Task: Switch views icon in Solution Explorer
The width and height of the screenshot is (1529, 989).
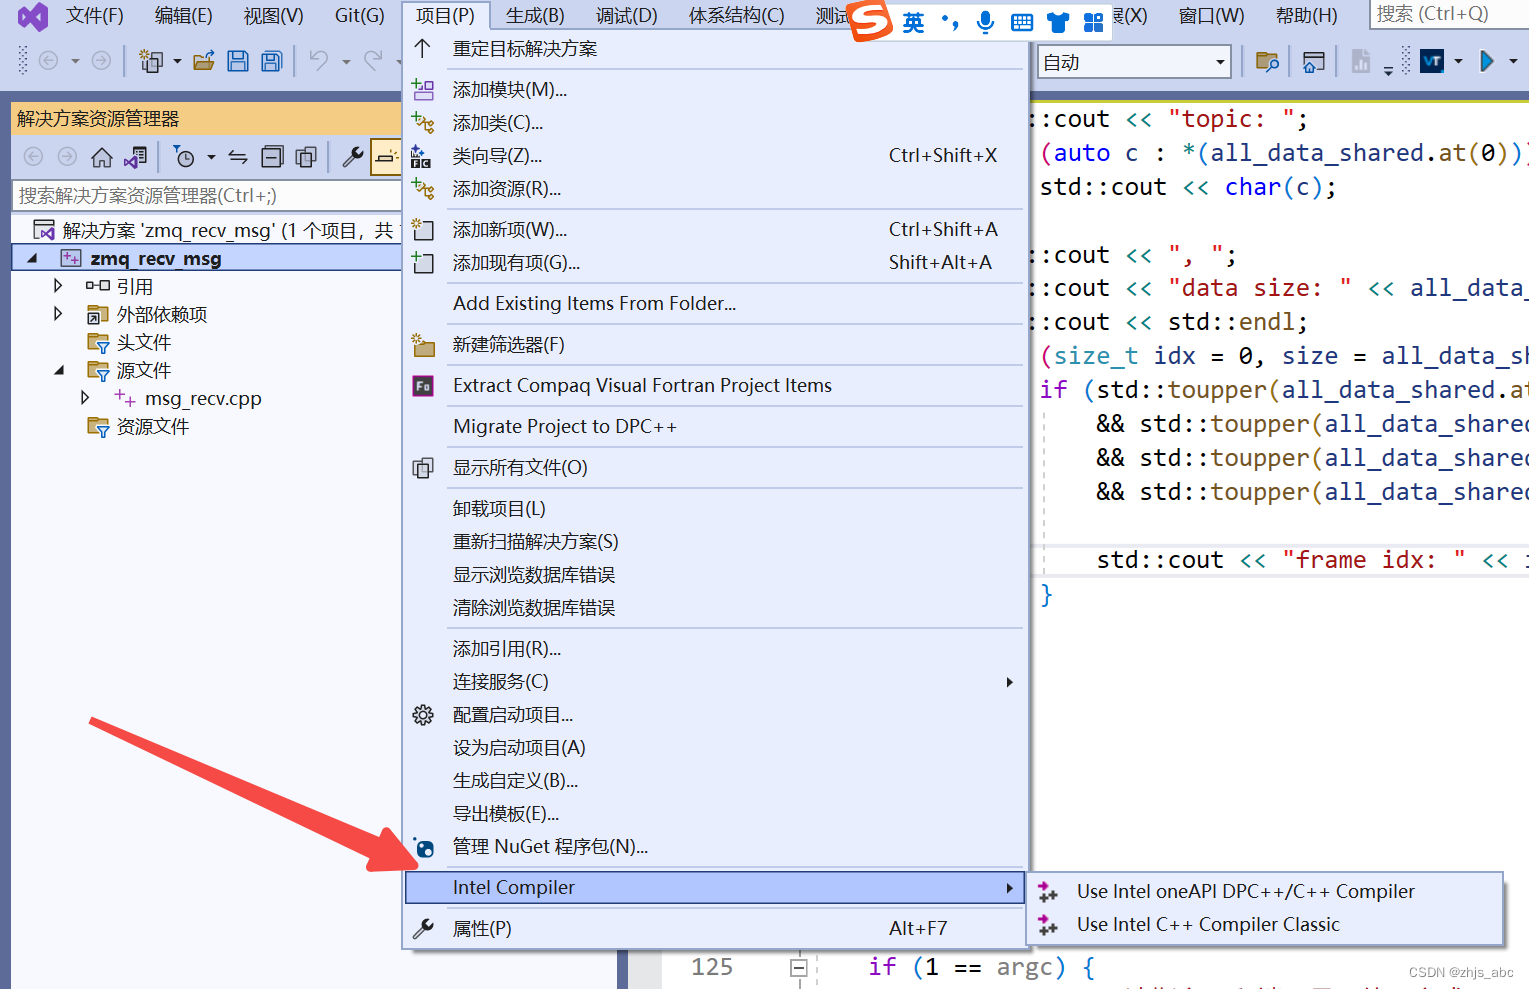Action: 136,157
